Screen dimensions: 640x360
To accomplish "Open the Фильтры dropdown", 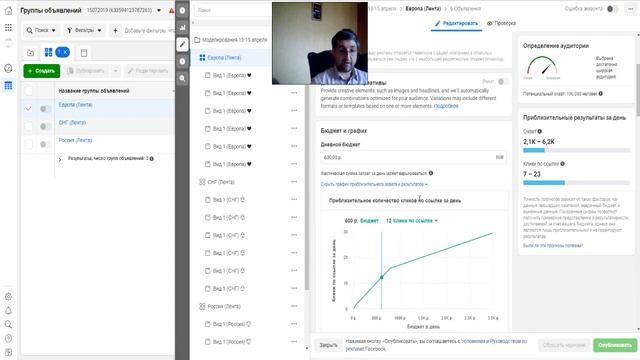I will coord(84,30).
